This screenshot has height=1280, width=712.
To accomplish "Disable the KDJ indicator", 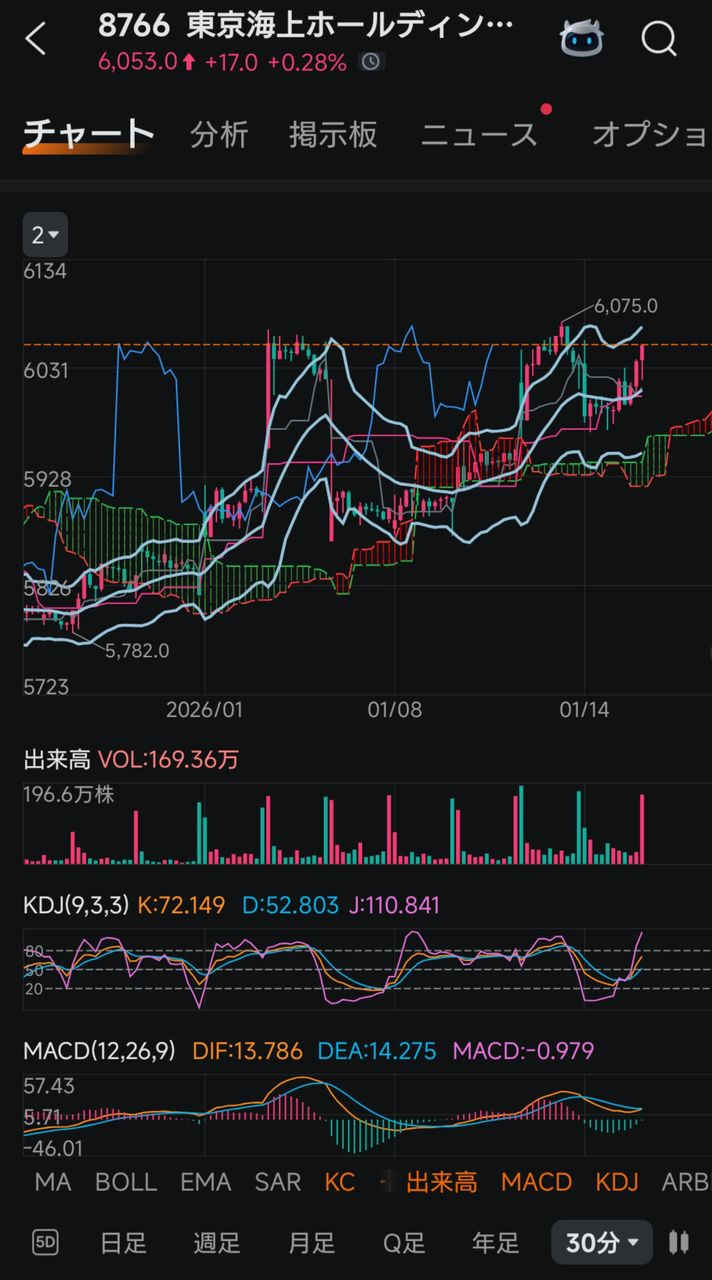I will 616,1182.
